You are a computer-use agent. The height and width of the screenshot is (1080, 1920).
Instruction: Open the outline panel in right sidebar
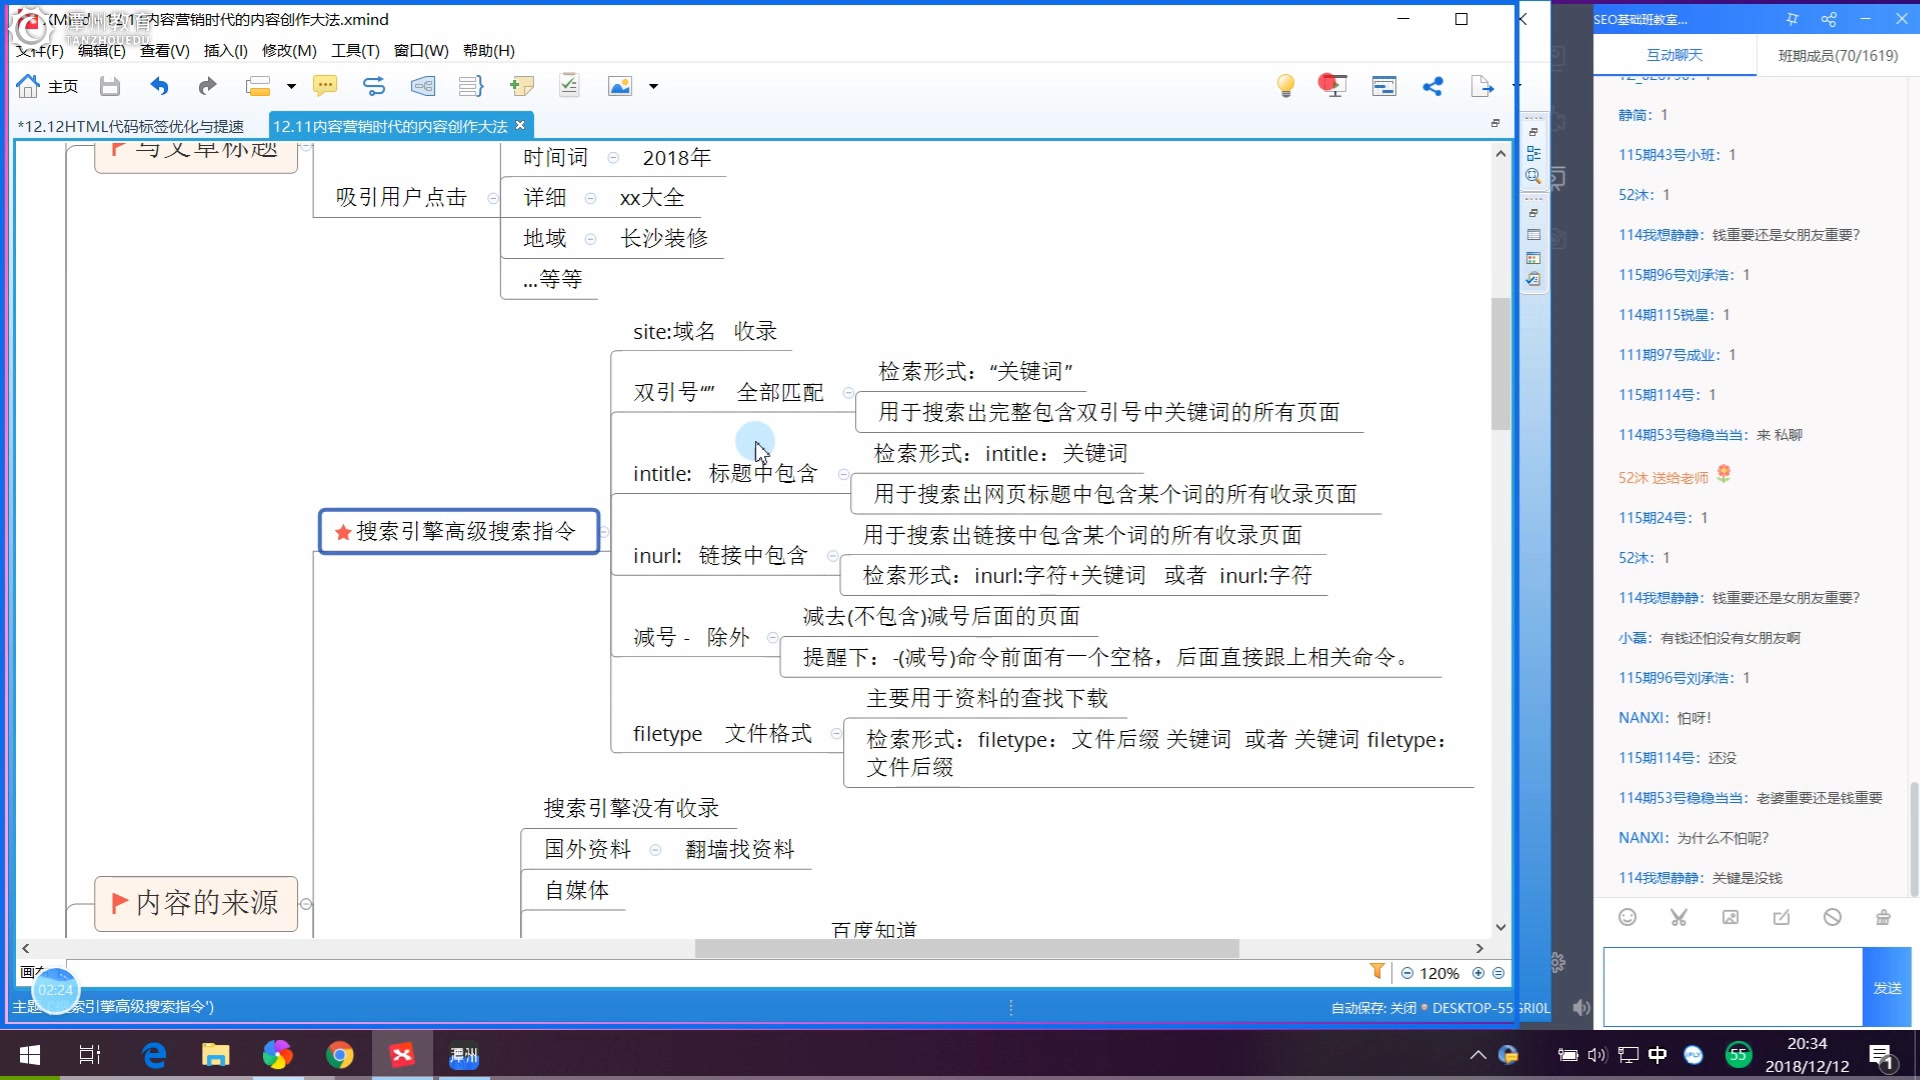pyautogui.click(x=1533, y=154)
